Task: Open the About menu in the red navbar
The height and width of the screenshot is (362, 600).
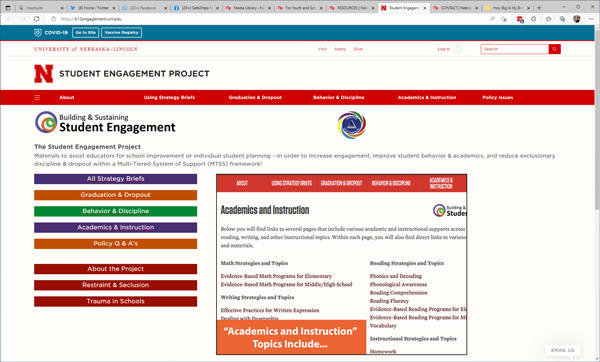Action: click(67, 98)
